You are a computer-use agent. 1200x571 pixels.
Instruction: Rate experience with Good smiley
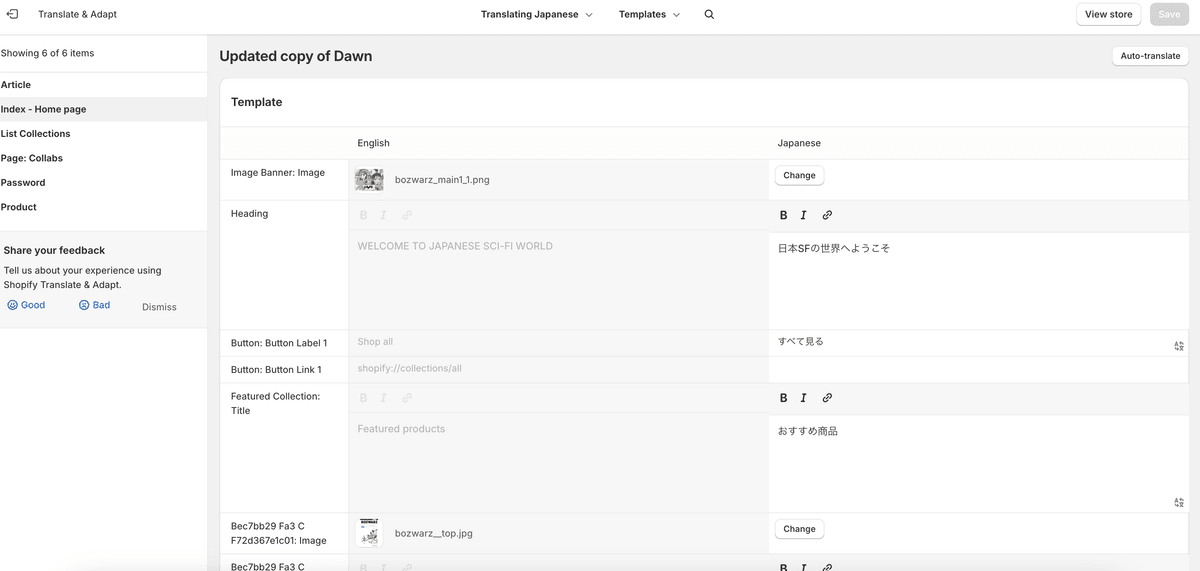(x=26, y=305)
